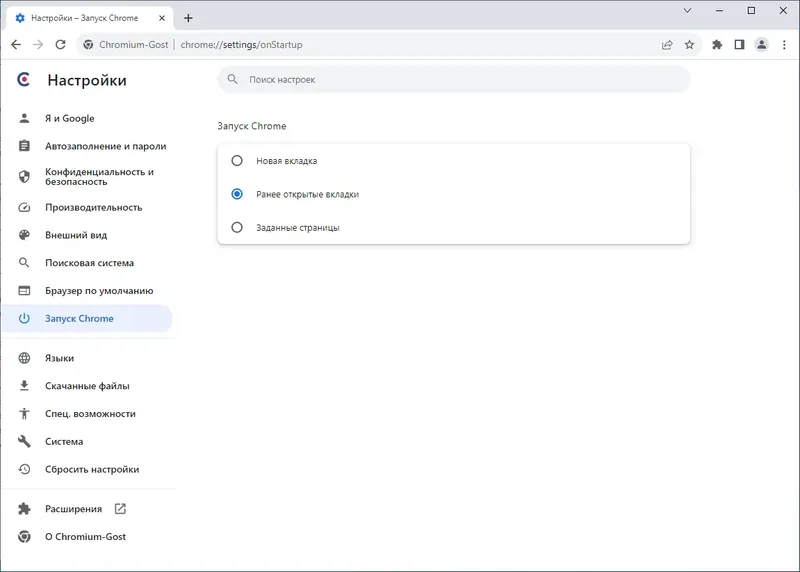Viewport: 800px width, 572px height.
Task: Click the browser back arrow
Action: pyautogui.click(x=15, y=44)
